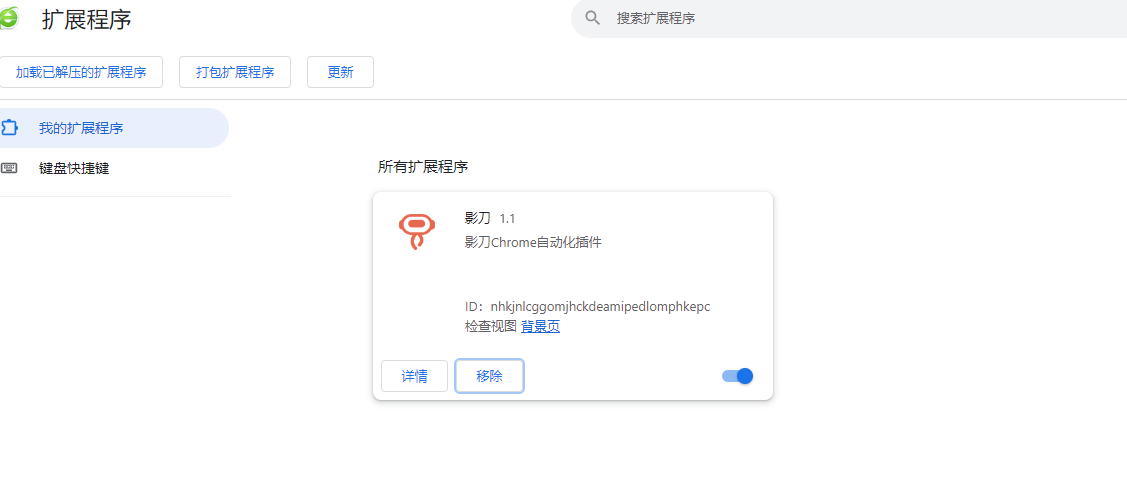Click the 扩展程序 page title
The width and height of the screenshot is (1127, 482).
(87, 19)
